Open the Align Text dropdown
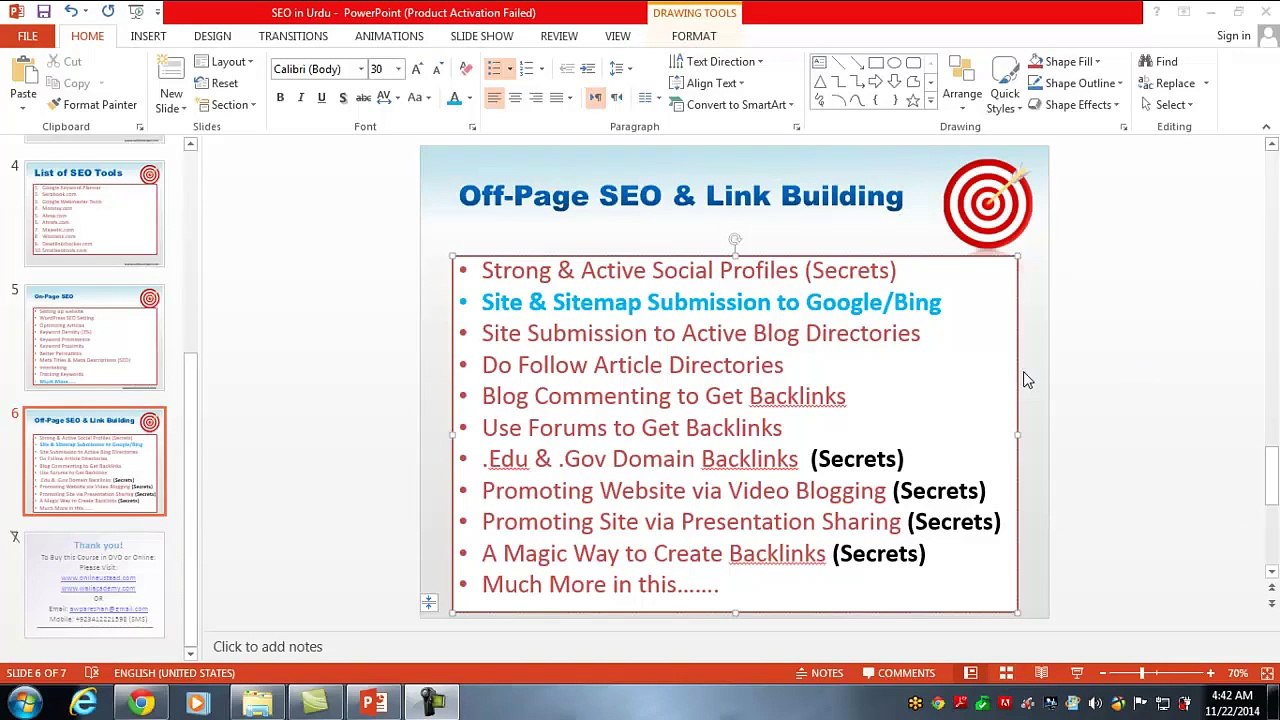The image size is (1280, 720). (x=709, y=83)
